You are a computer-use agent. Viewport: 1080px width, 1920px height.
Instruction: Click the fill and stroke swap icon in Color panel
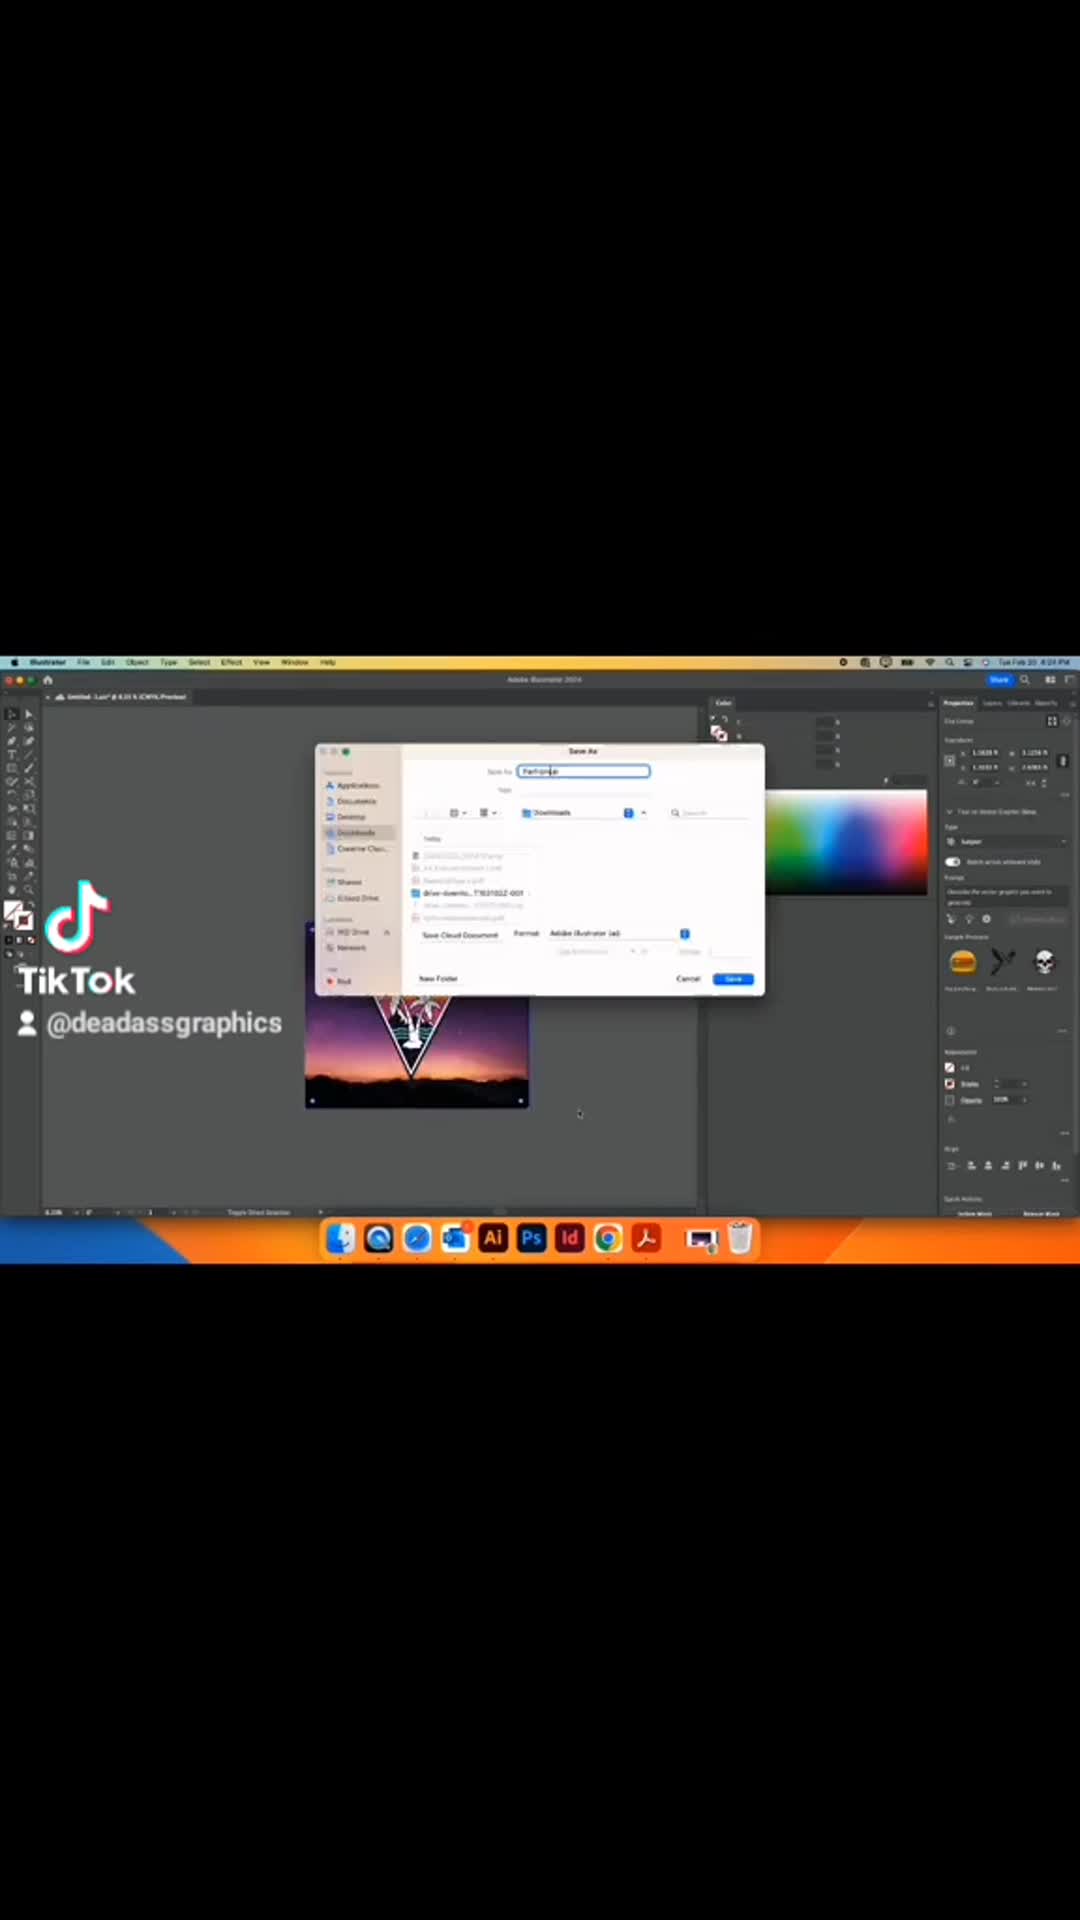[x=725, y=720]
